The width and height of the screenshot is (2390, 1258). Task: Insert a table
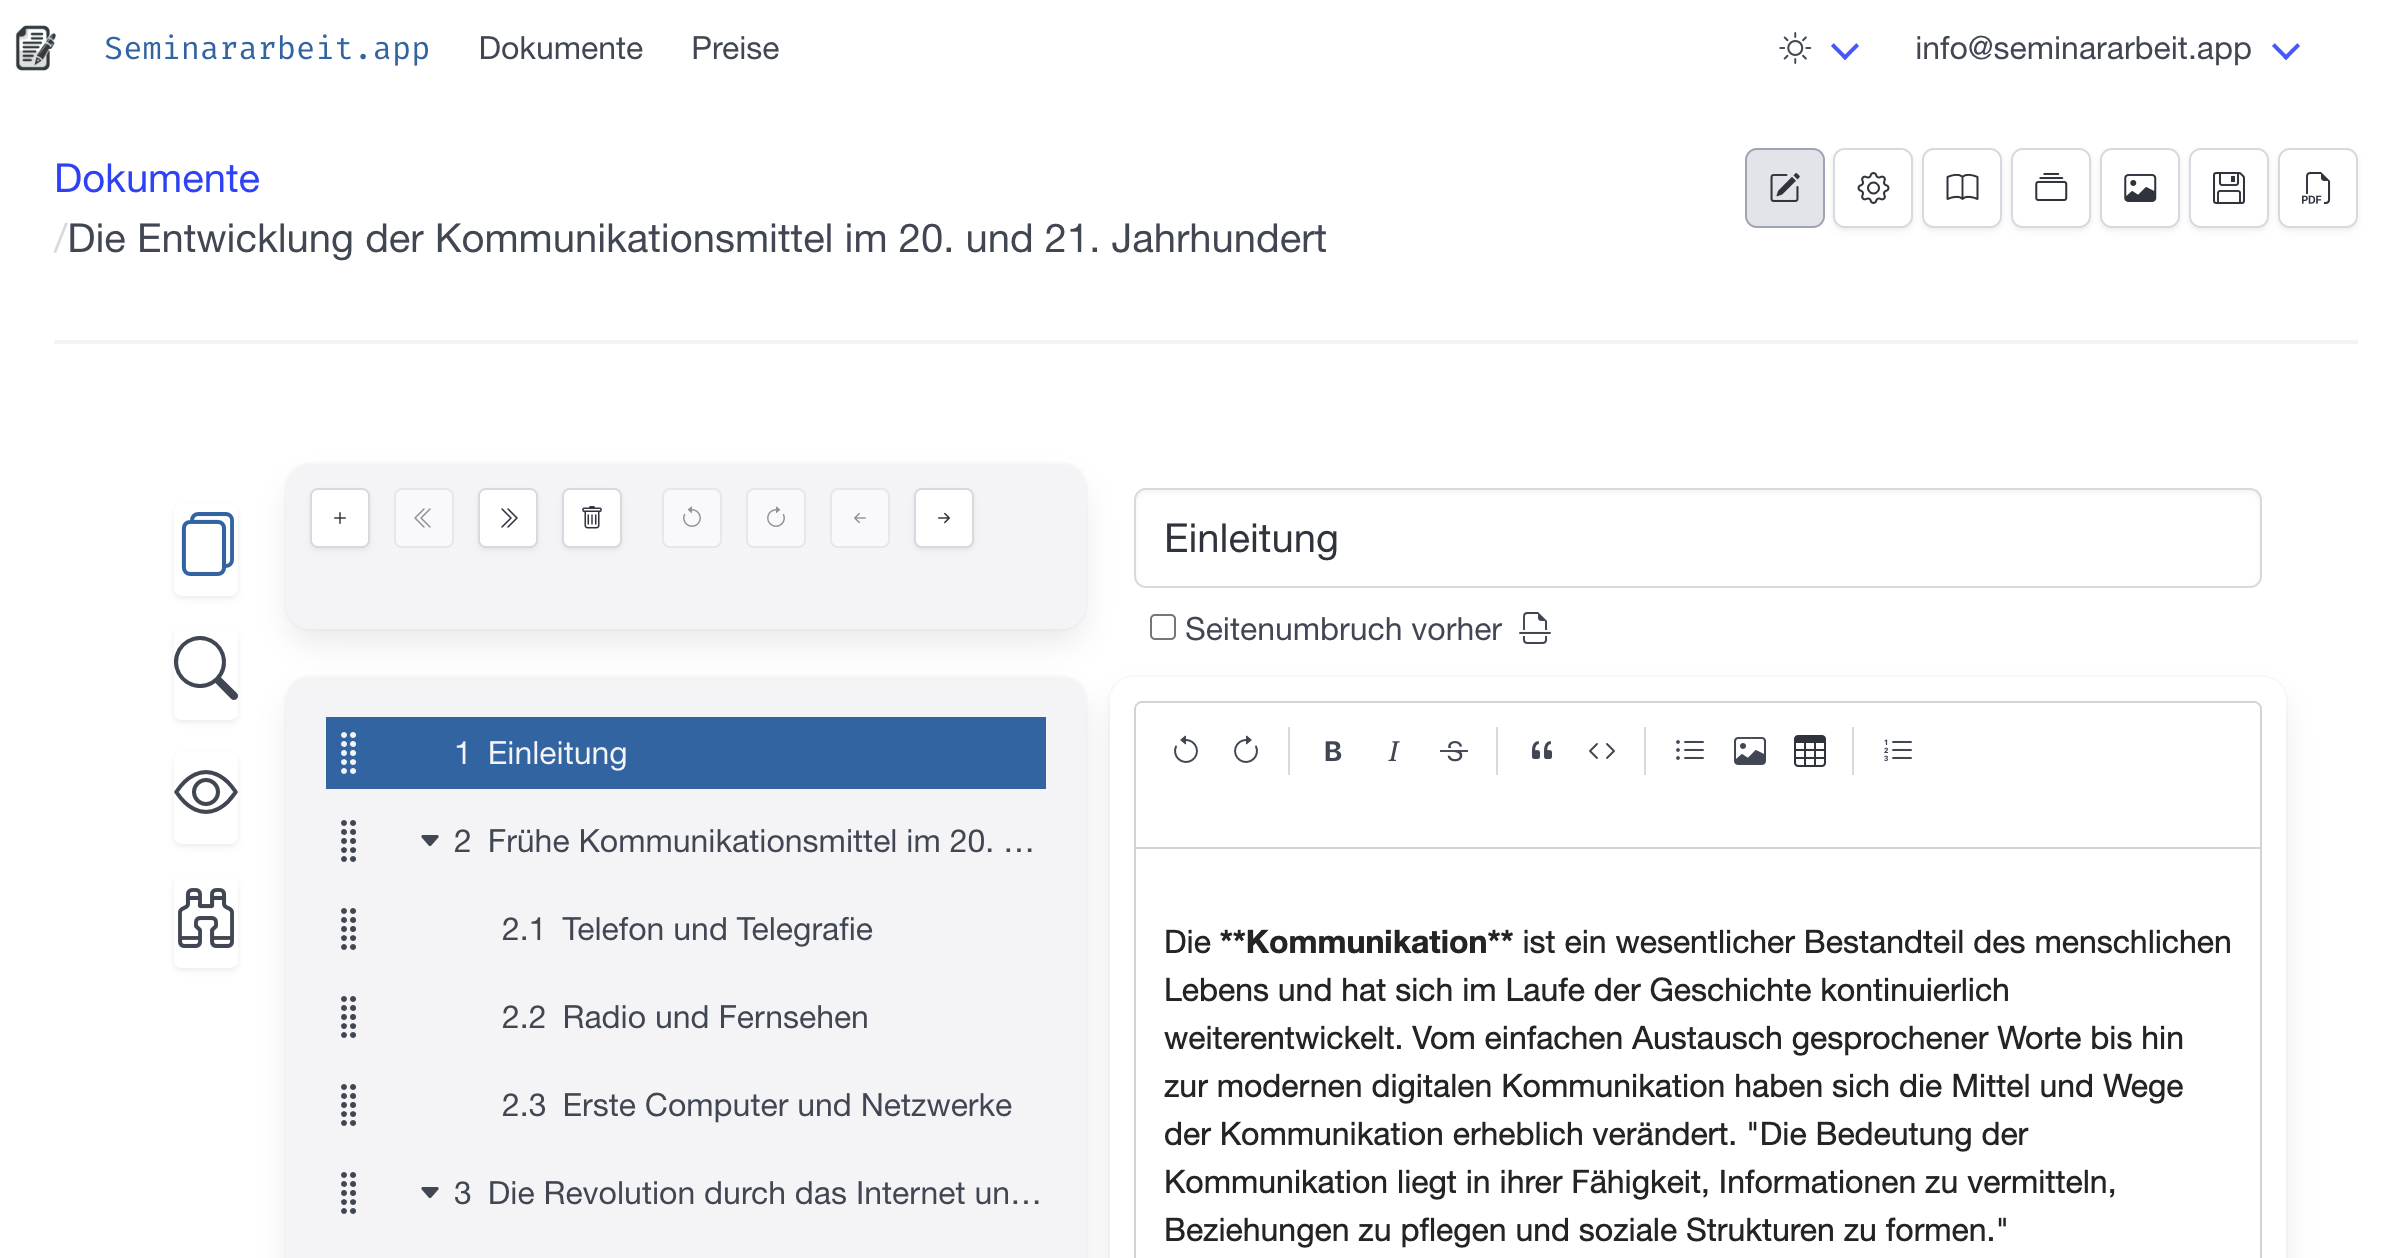1810,751
